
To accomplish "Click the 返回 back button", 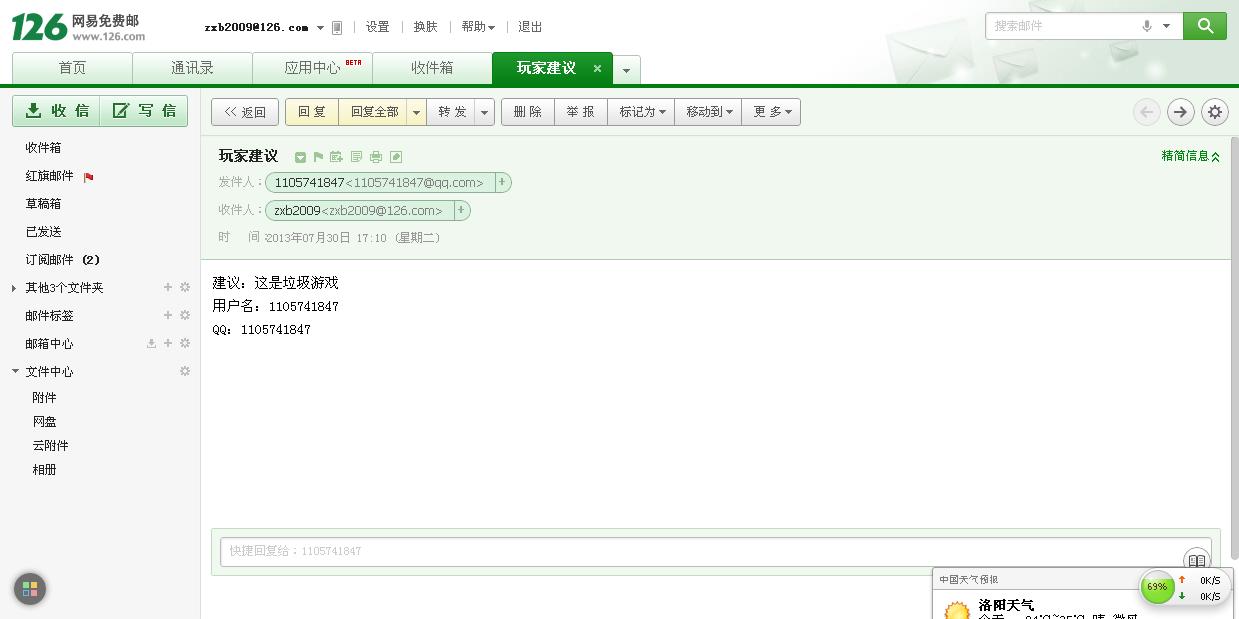I will click(245, 112).
